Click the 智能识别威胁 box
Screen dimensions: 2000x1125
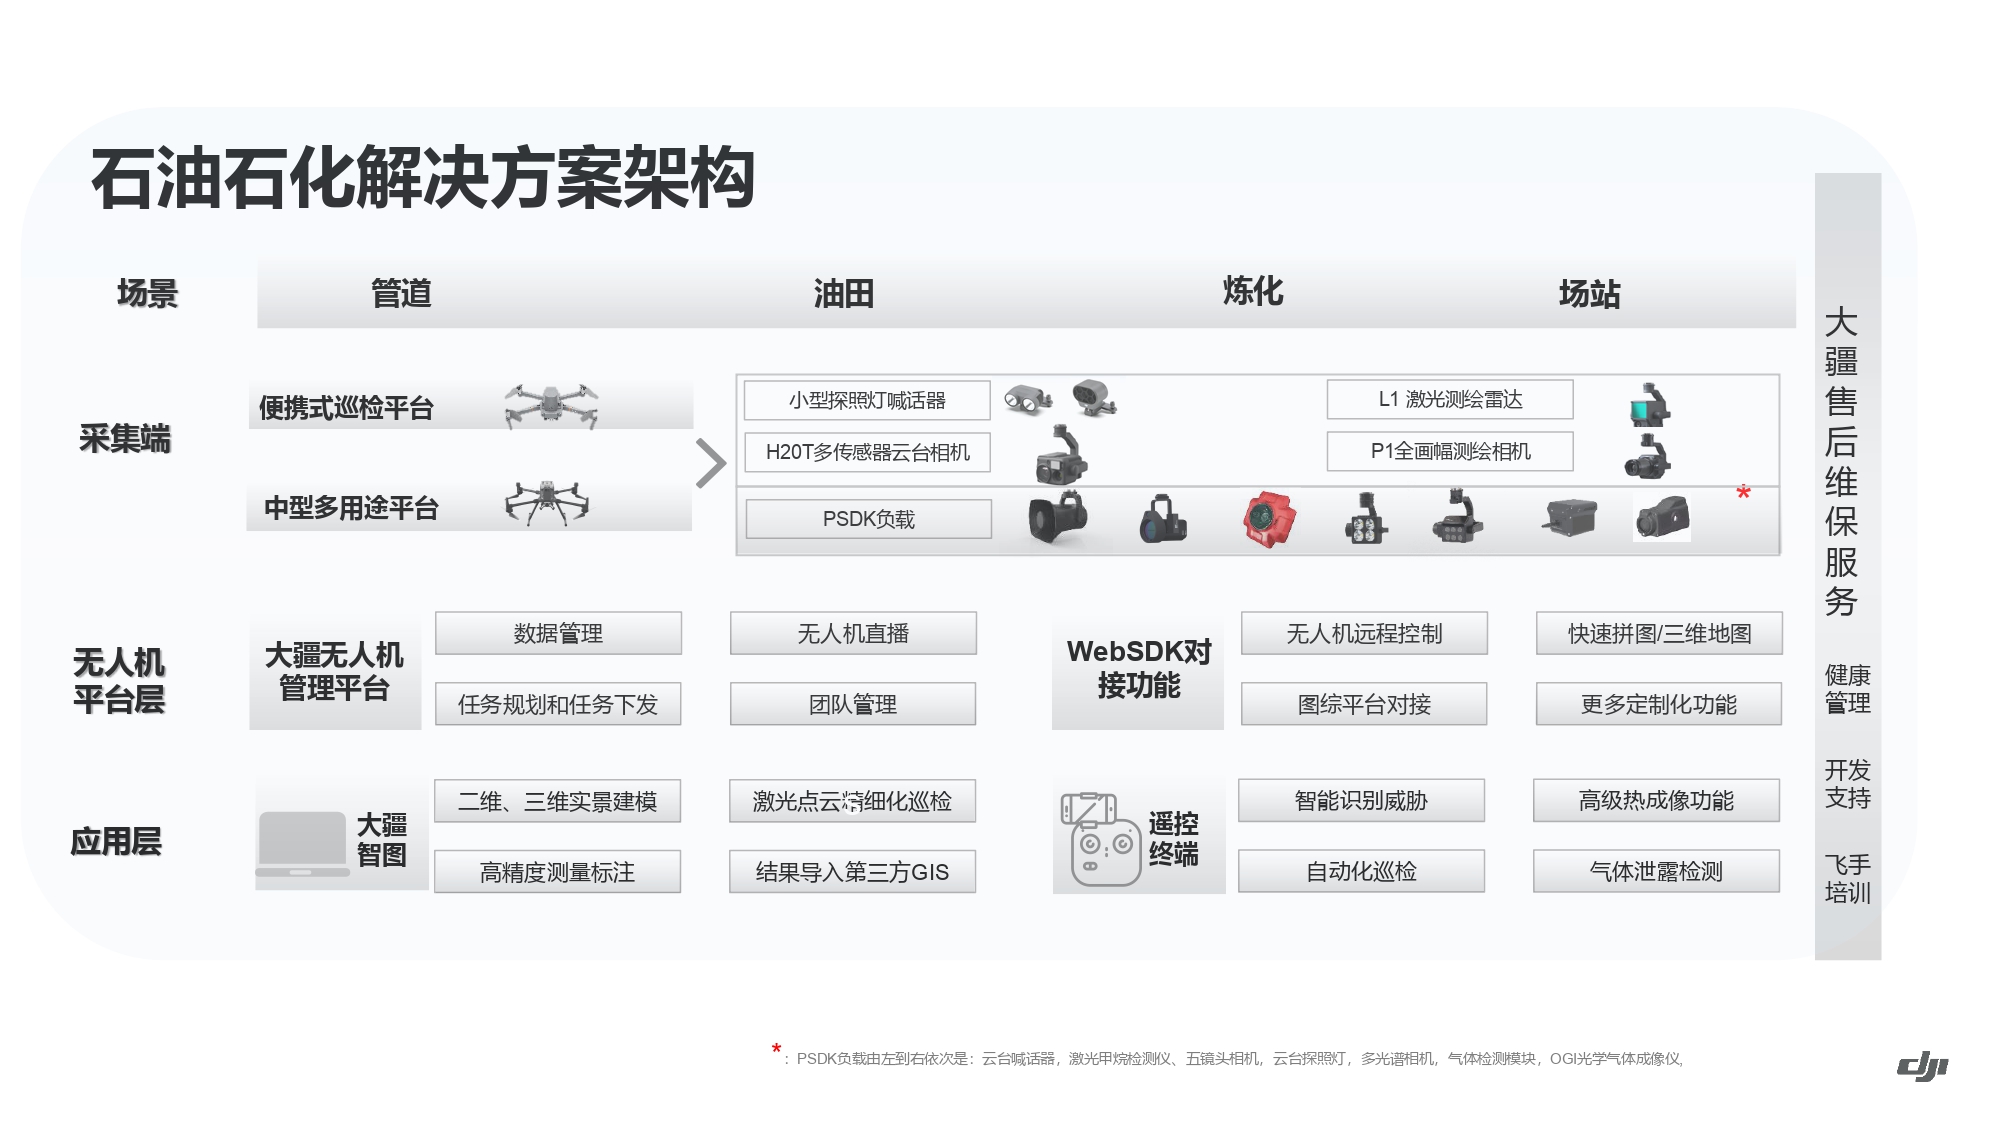1361,800
